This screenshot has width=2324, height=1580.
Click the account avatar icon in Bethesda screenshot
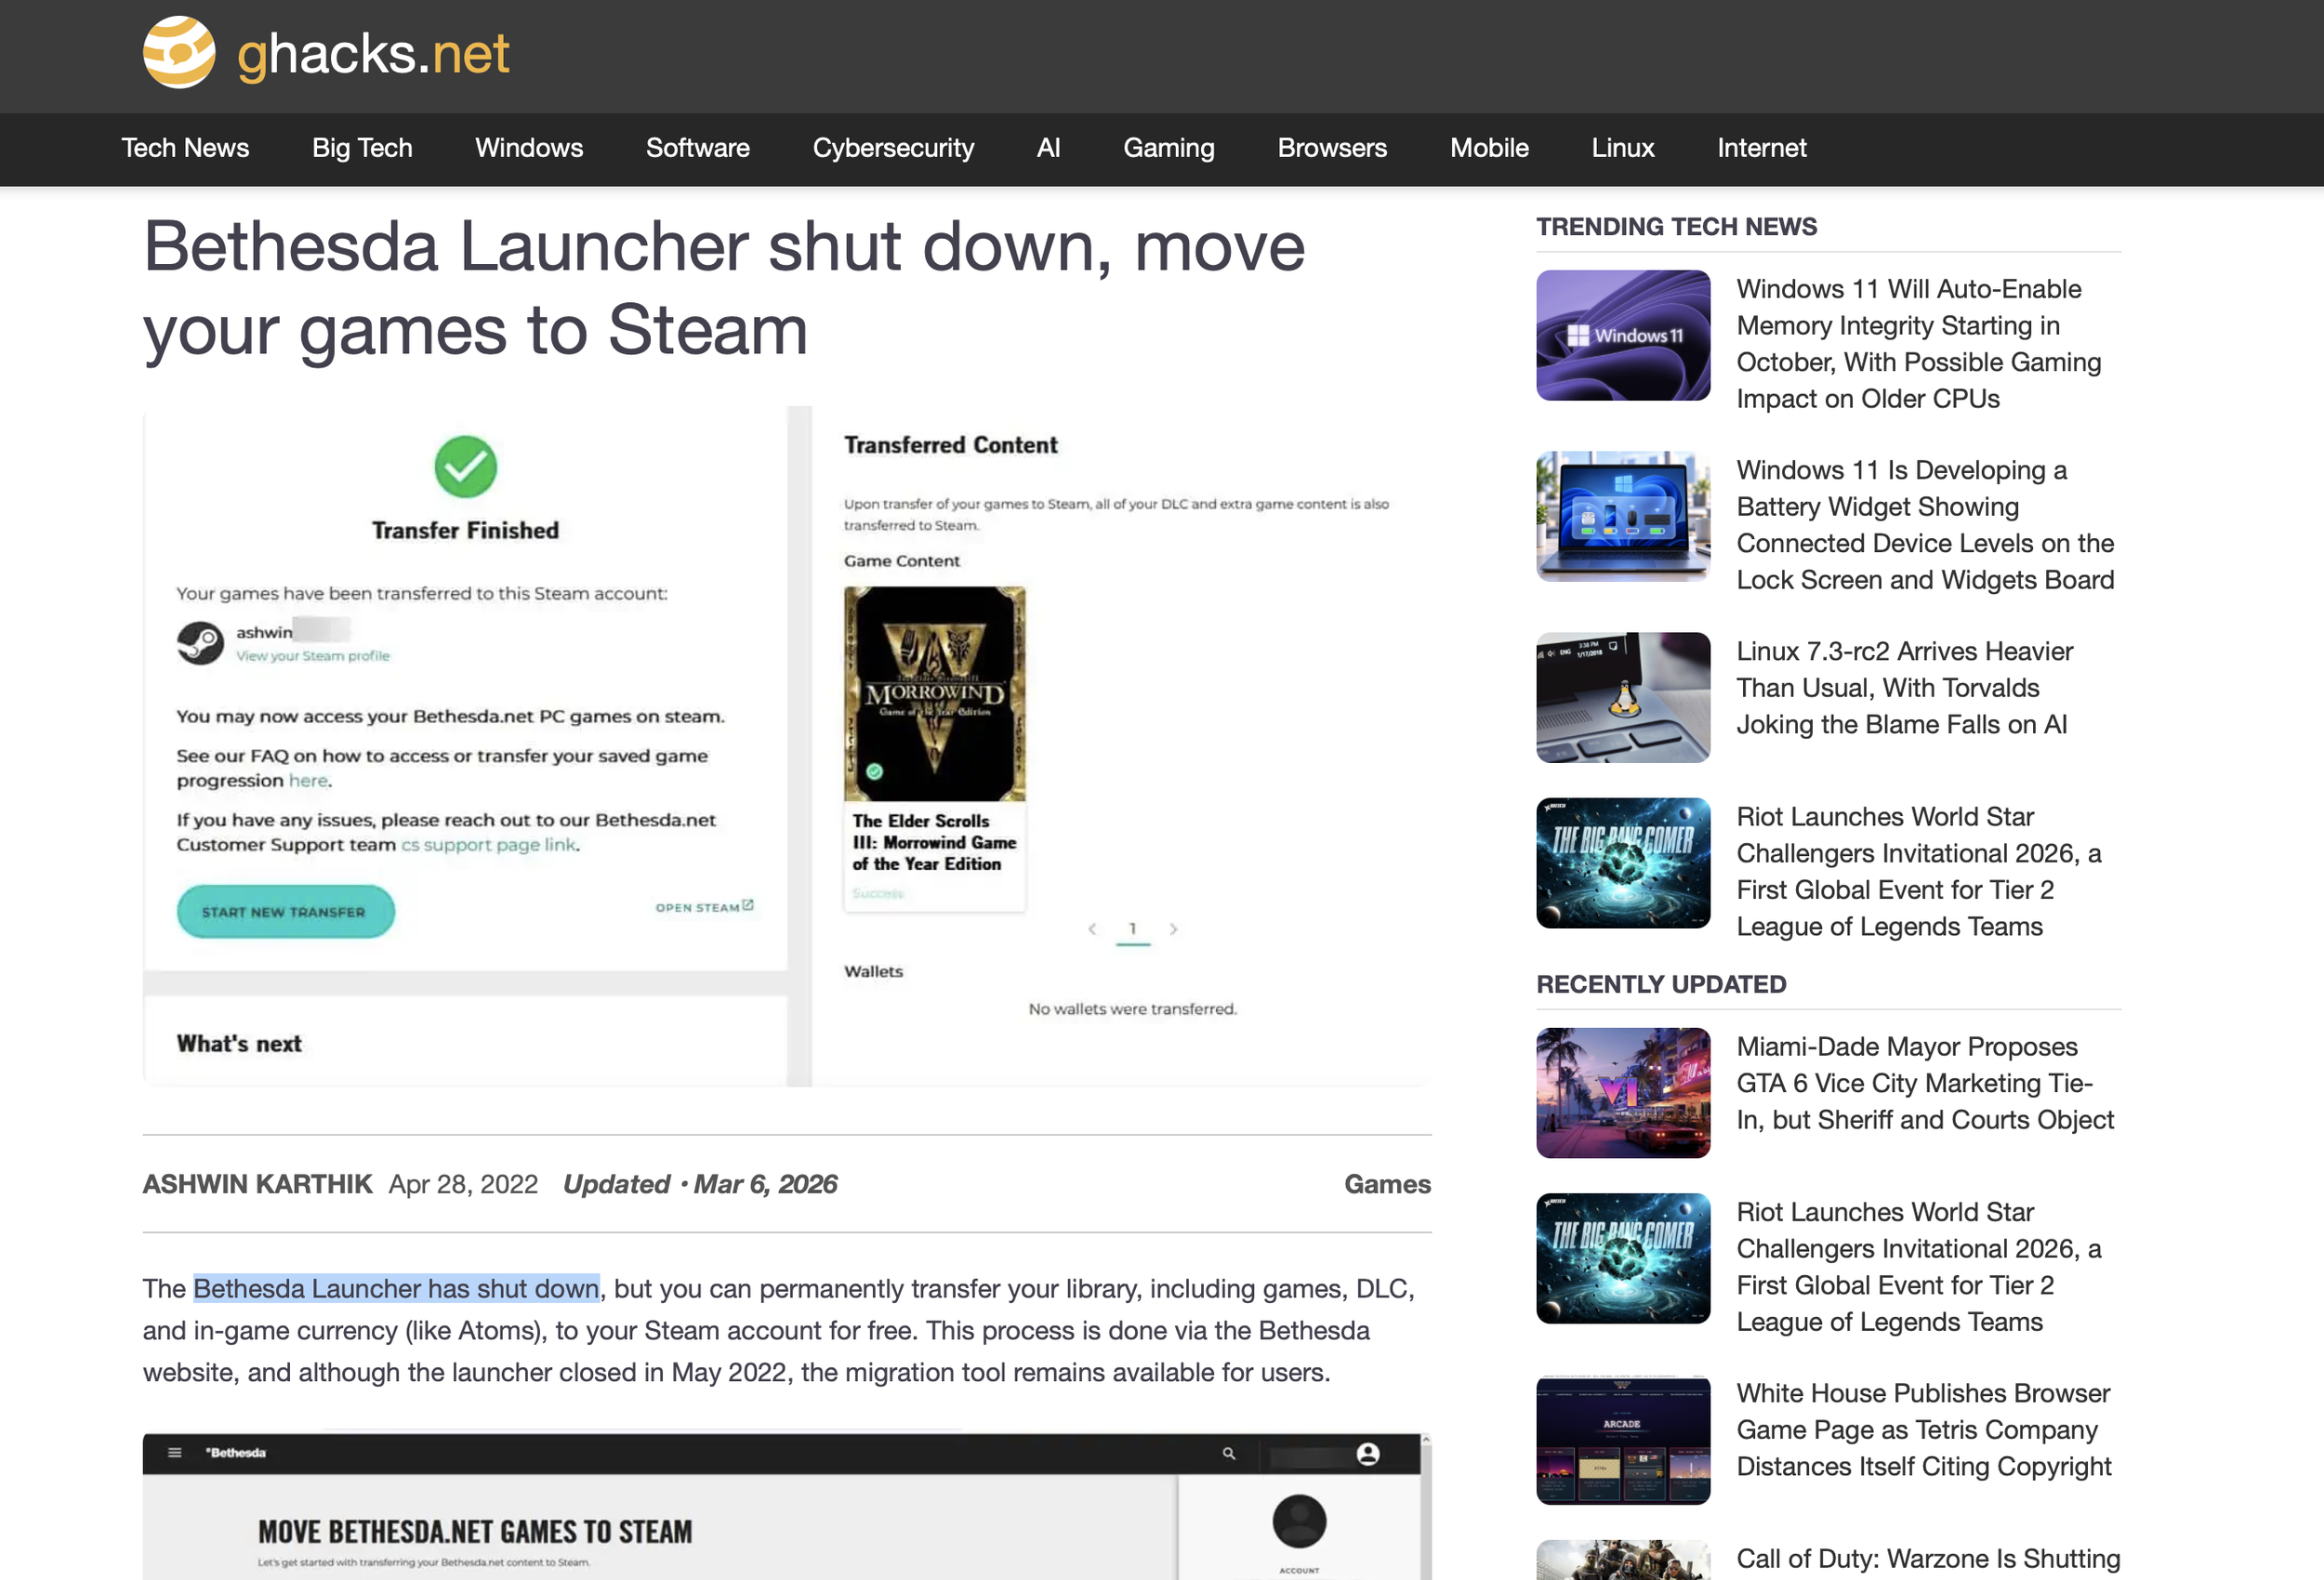coord(1368,1453)
